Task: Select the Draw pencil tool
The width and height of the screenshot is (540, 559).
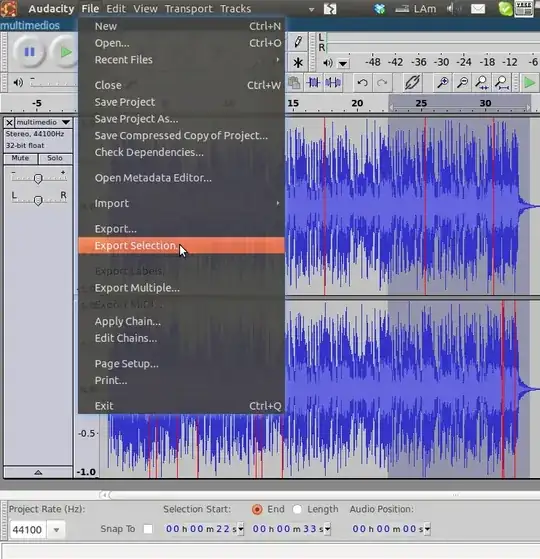Action: pos(298,42)
